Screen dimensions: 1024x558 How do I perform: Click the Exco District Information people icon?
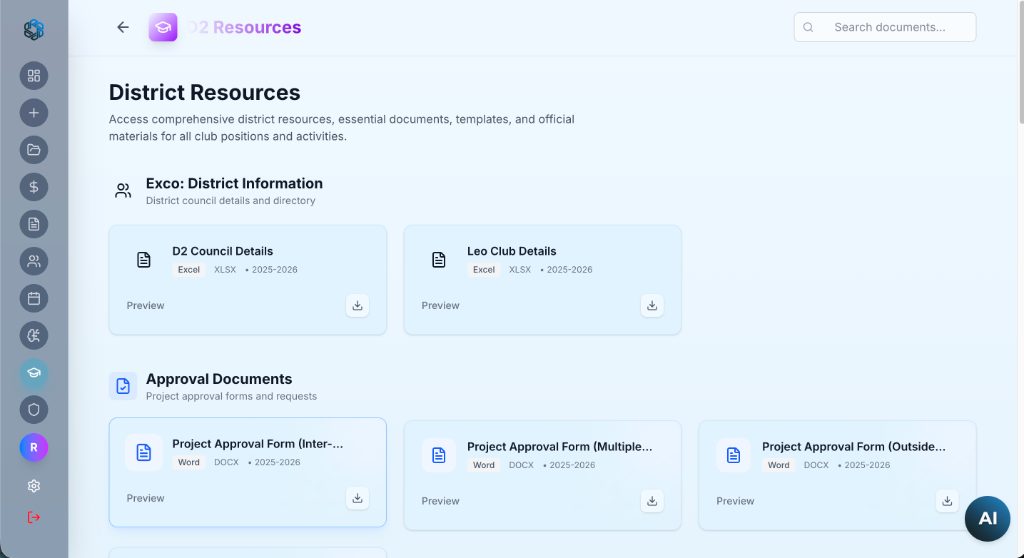coord(123,191)
